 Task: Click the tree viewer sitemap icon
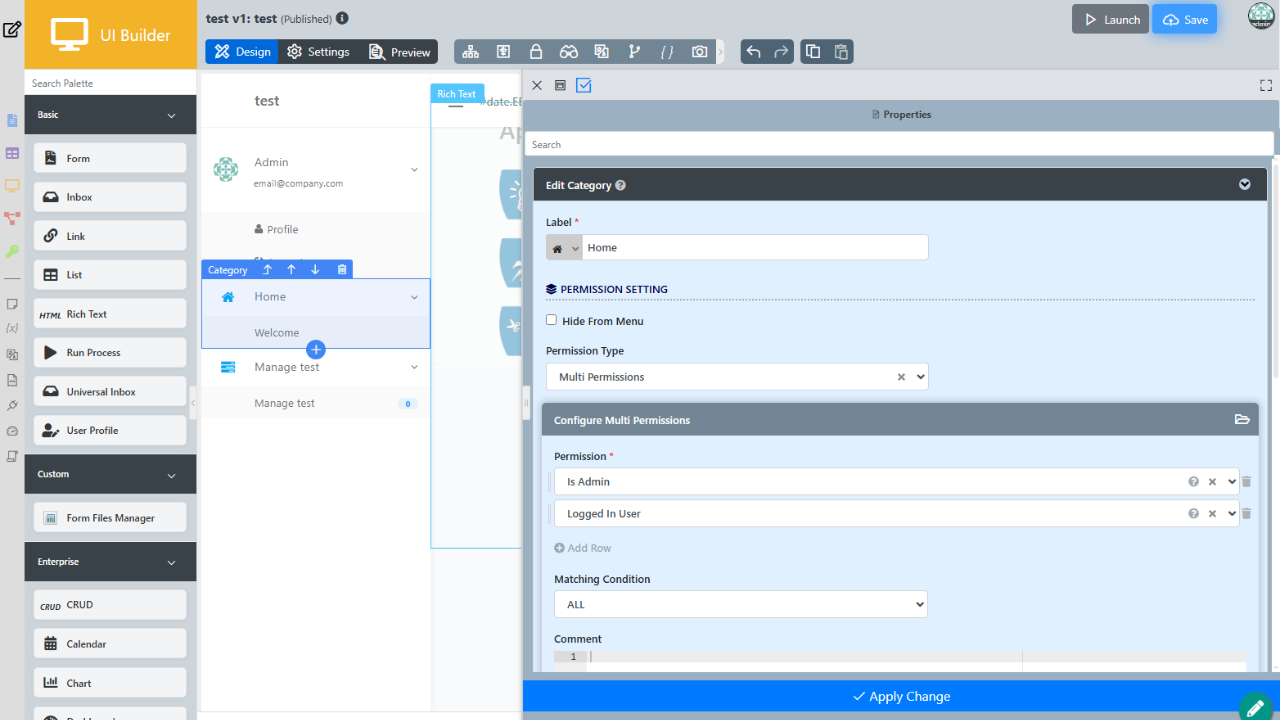[470, 52]
